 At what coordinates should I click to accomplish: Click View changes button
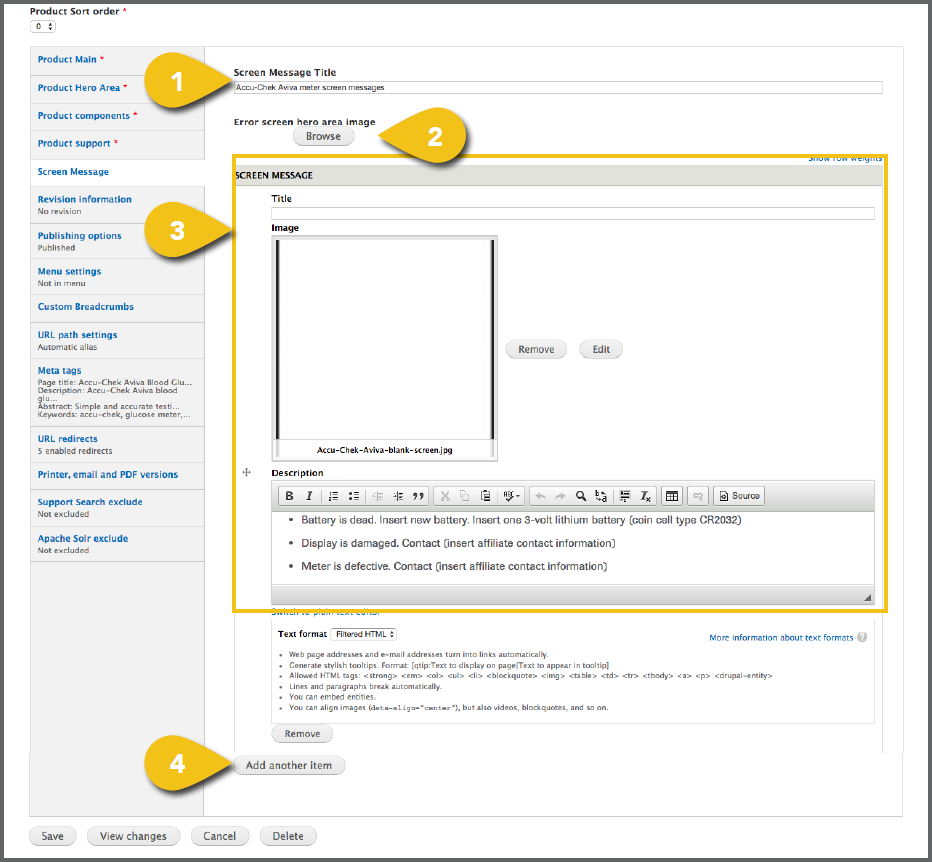[133, 836]
